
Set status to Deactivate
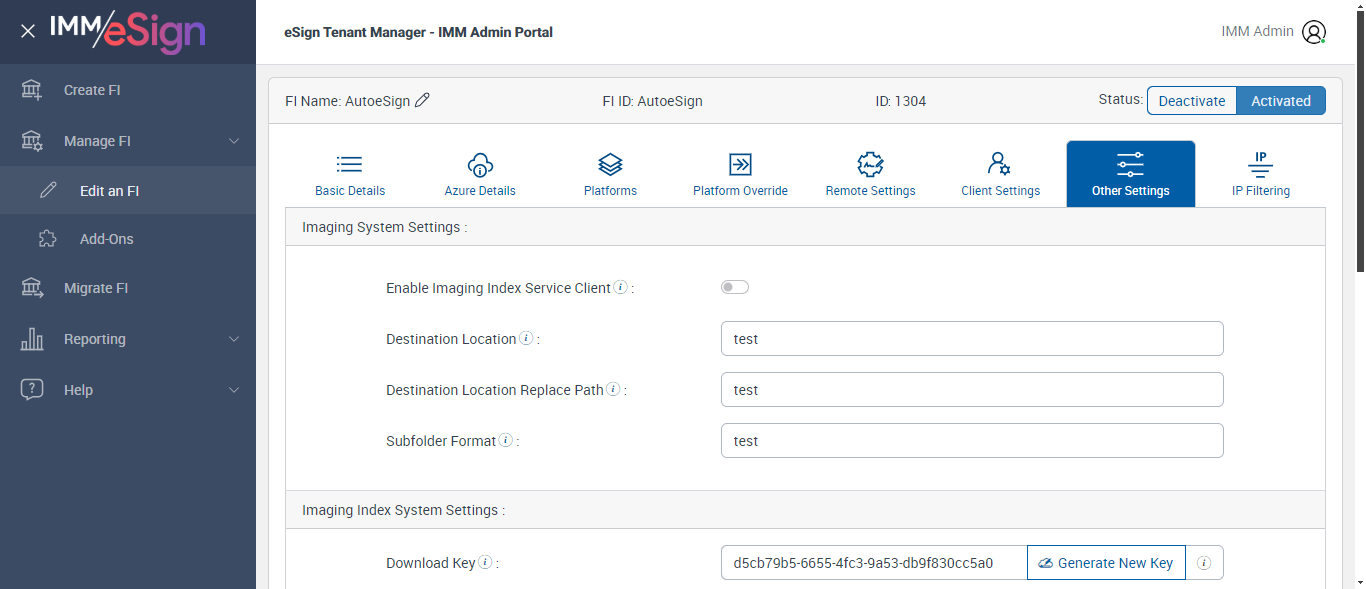(1191, 101)
